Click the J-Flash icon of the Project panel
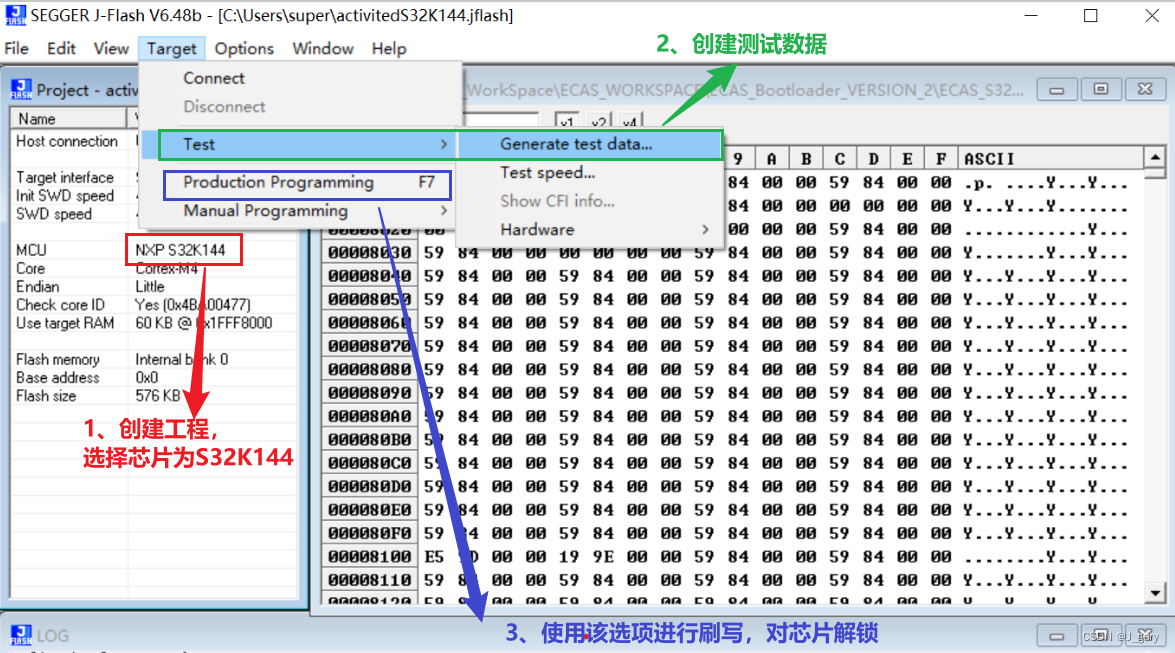Viewport: 1175px width, 653px height. pos(21,90)
